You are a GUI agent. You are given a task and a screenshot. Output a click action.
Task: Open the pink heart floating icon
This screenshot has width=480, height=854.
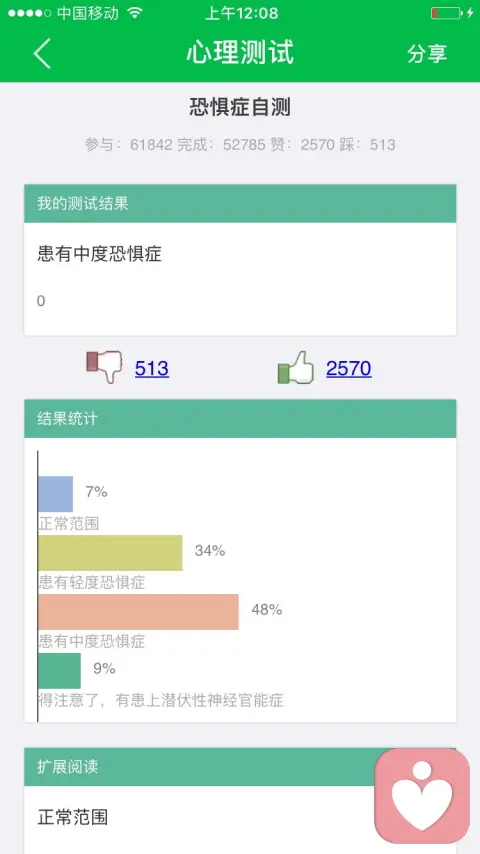422,795
